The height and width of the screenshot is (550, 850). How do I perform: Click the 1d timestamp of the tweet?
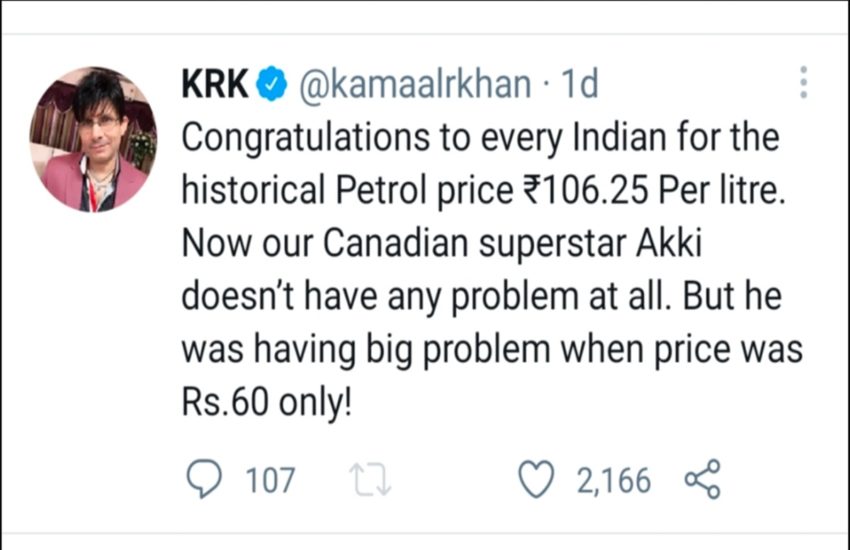(x=579, y=85)
